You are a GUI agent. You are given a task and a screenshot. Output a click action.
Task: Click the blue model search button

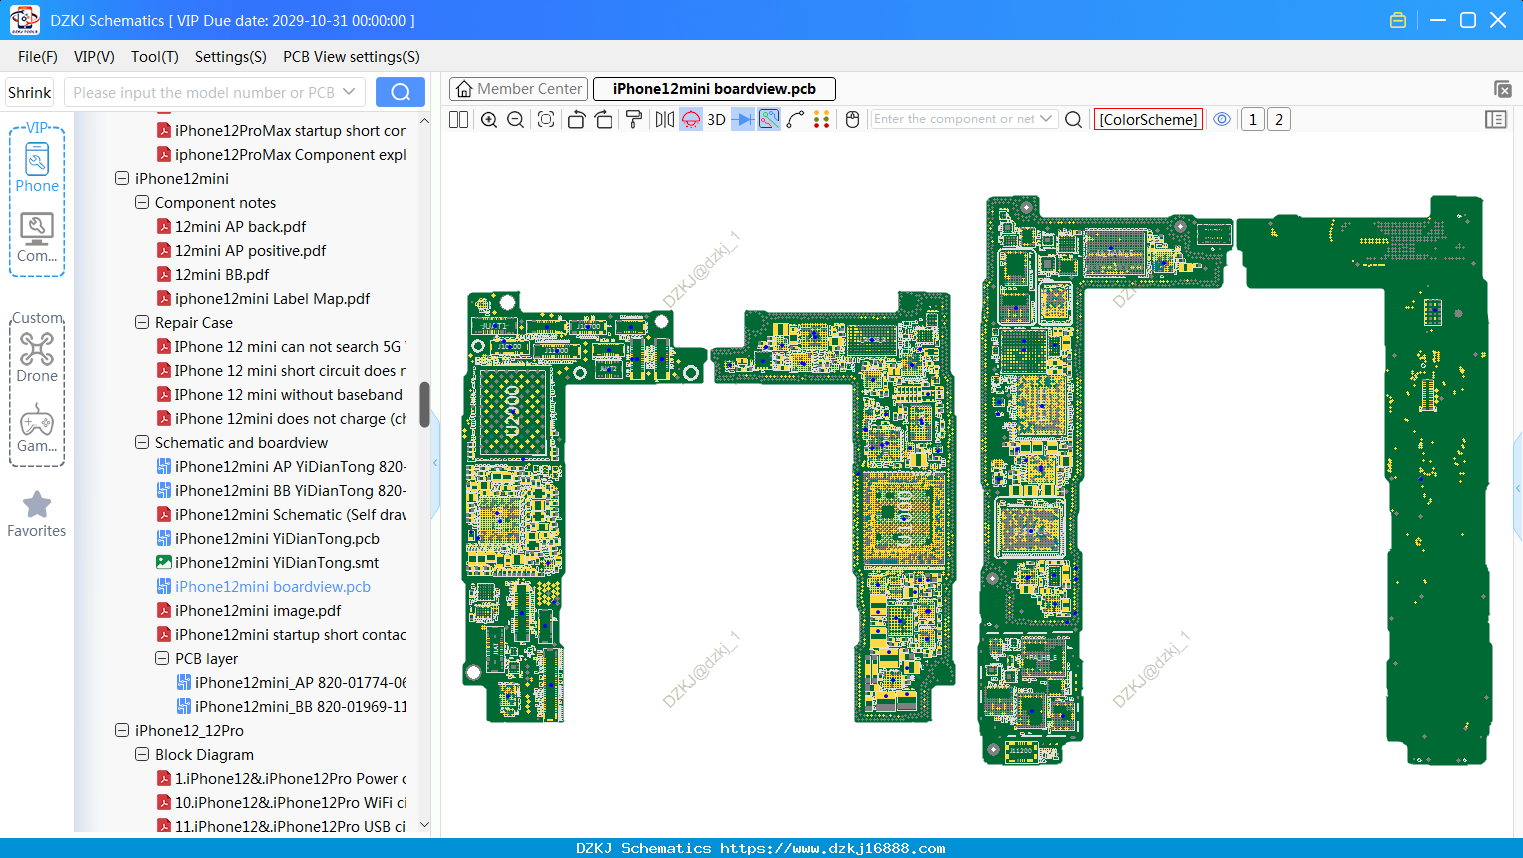click(x=400, y=92)
